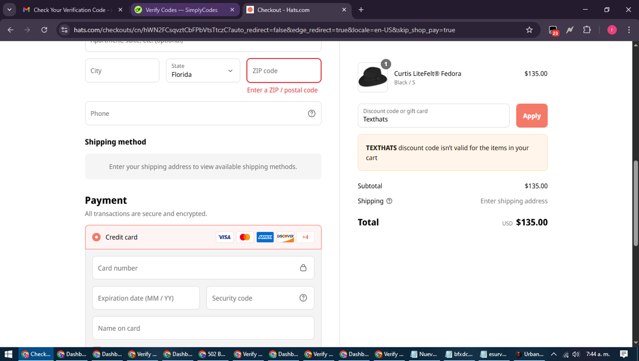Viewport: 639px width, 361px height.
Task: Click the Visa card logo
Action: (224, 237)
